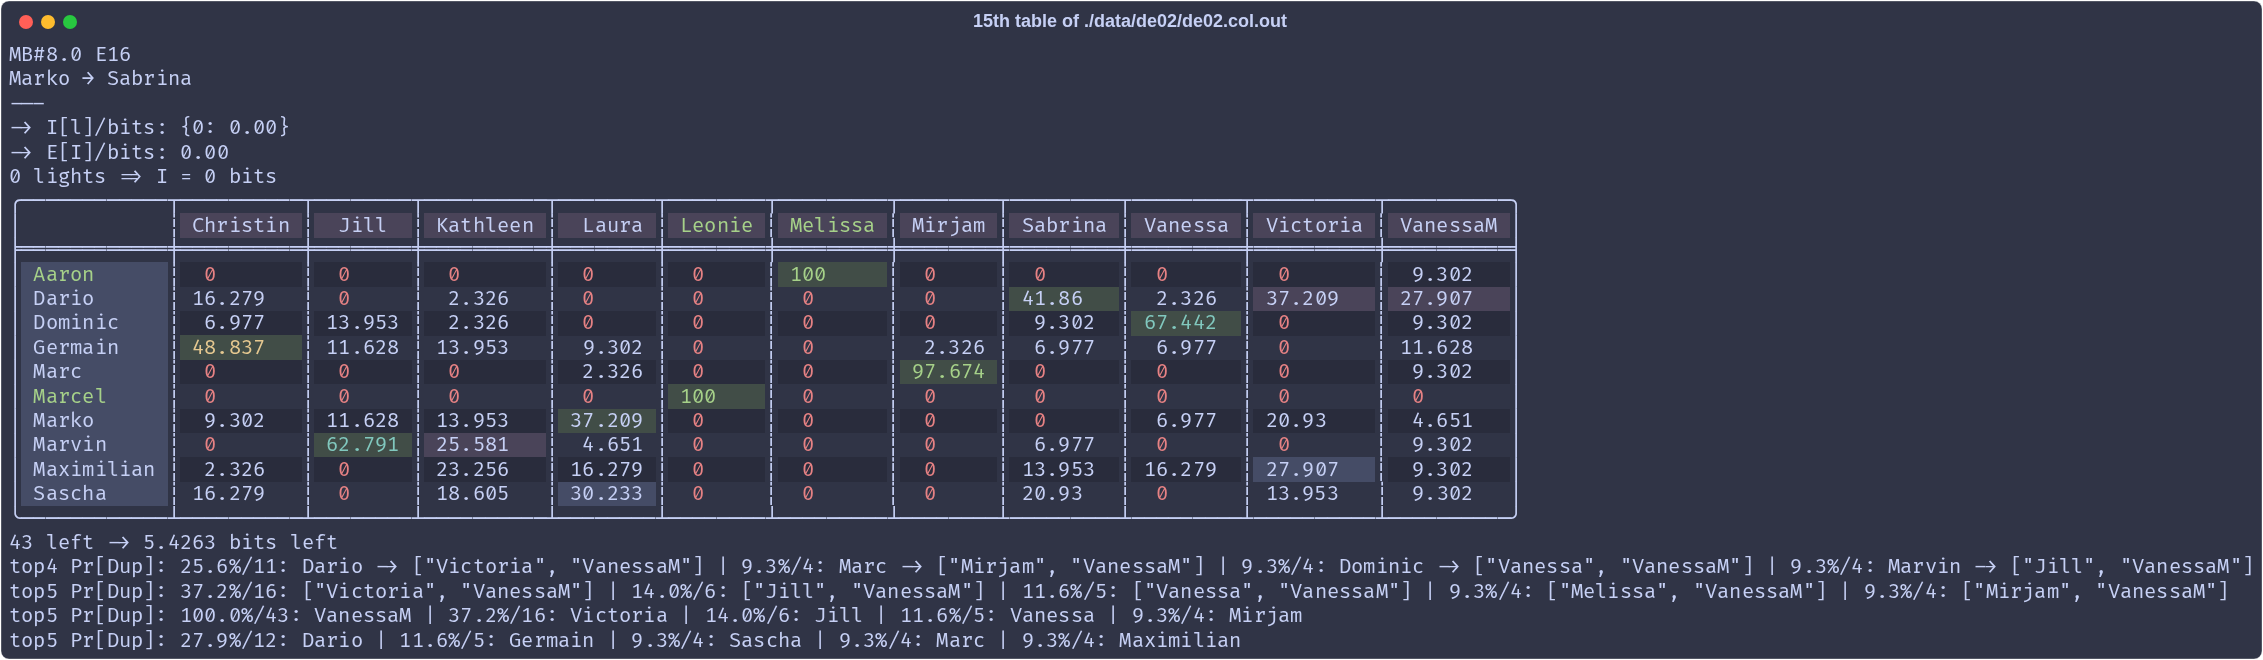Click the 4.651 cell in Marko row
This screenshot has width=2263, height=660.
(1449, 420)
